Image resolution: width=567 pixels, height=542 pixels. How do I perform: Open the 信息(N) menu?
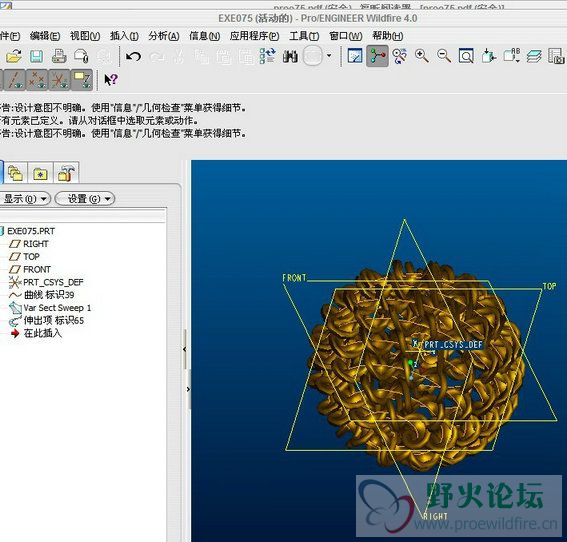[x=204, y=36]
